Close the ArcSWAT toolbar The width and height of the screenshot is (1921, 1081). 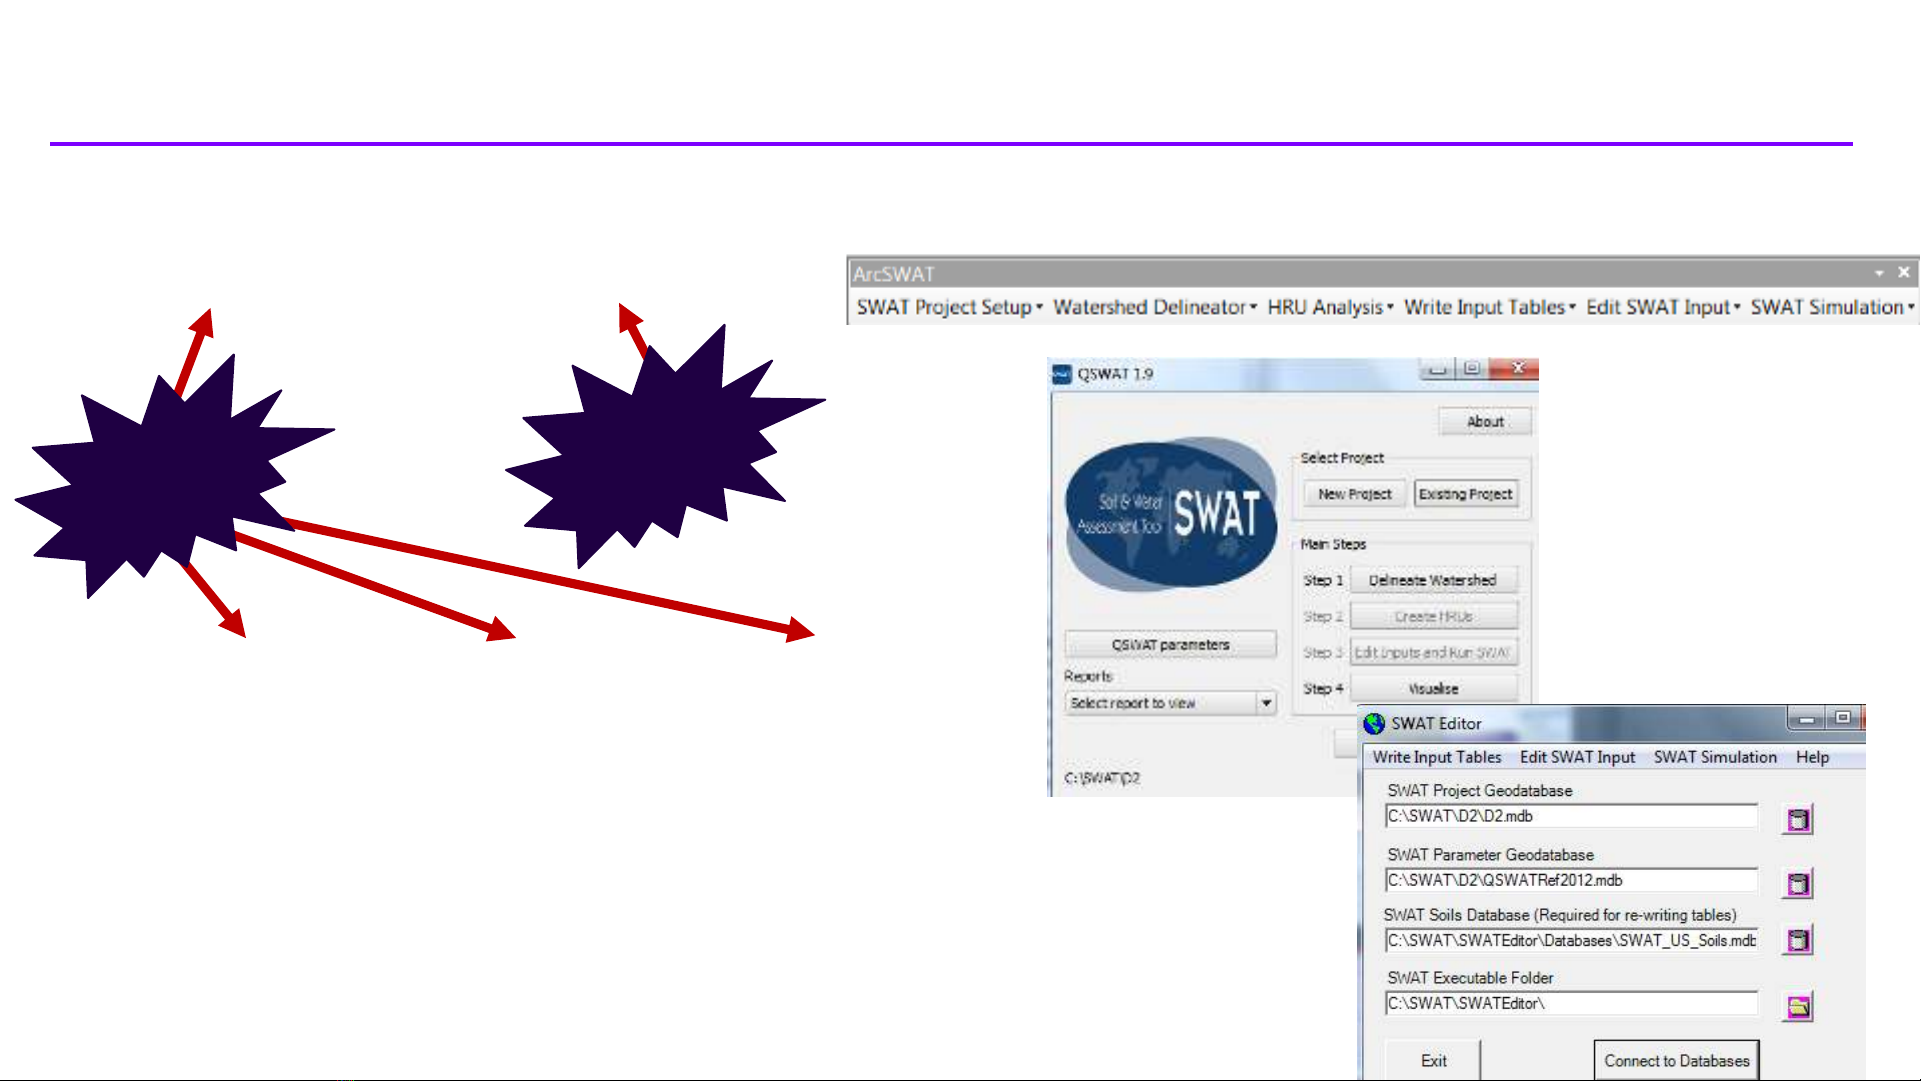(x=1904, y=272)
